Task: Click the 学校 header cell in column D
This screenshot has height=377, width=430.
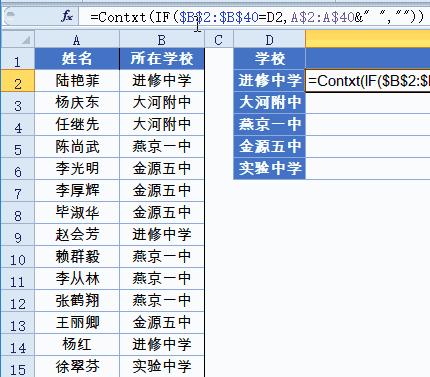Action: pyautogui.click(x=269, y=59)
